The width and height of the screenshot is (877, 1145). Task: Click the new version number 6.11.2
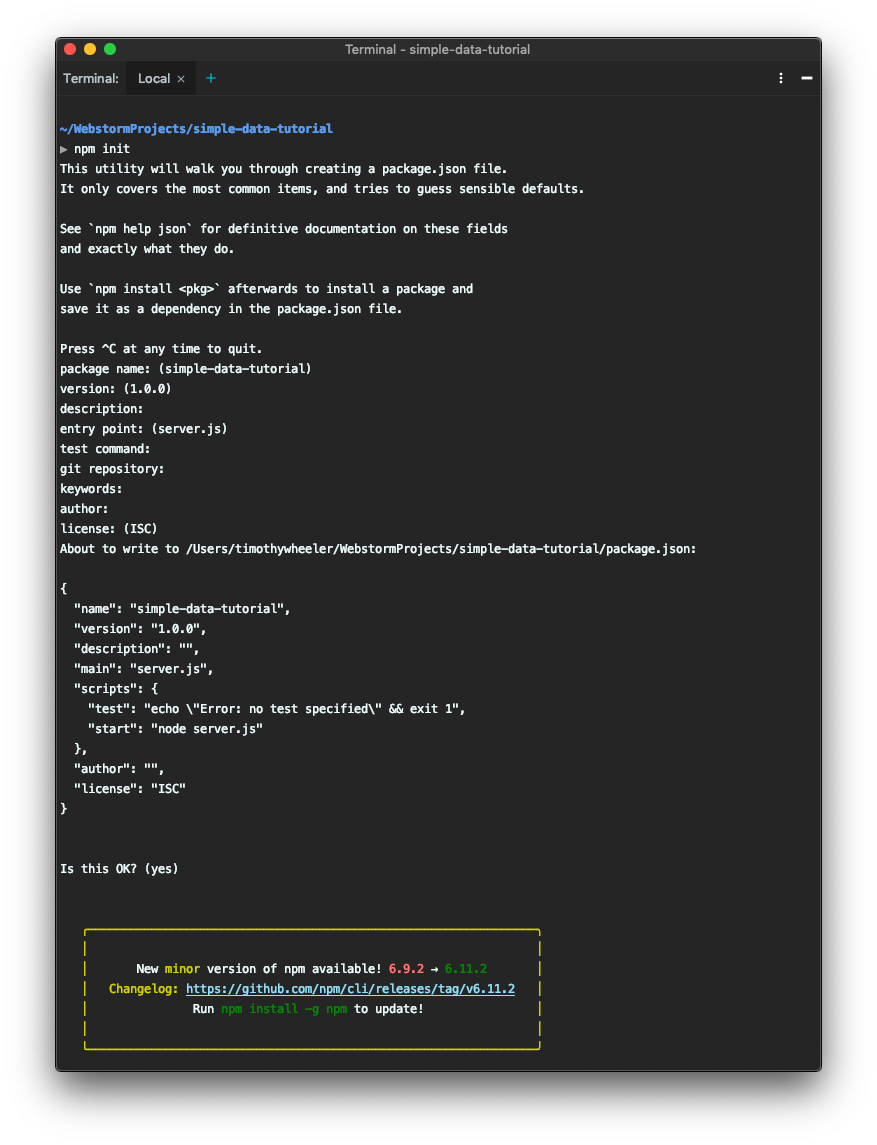466,968
